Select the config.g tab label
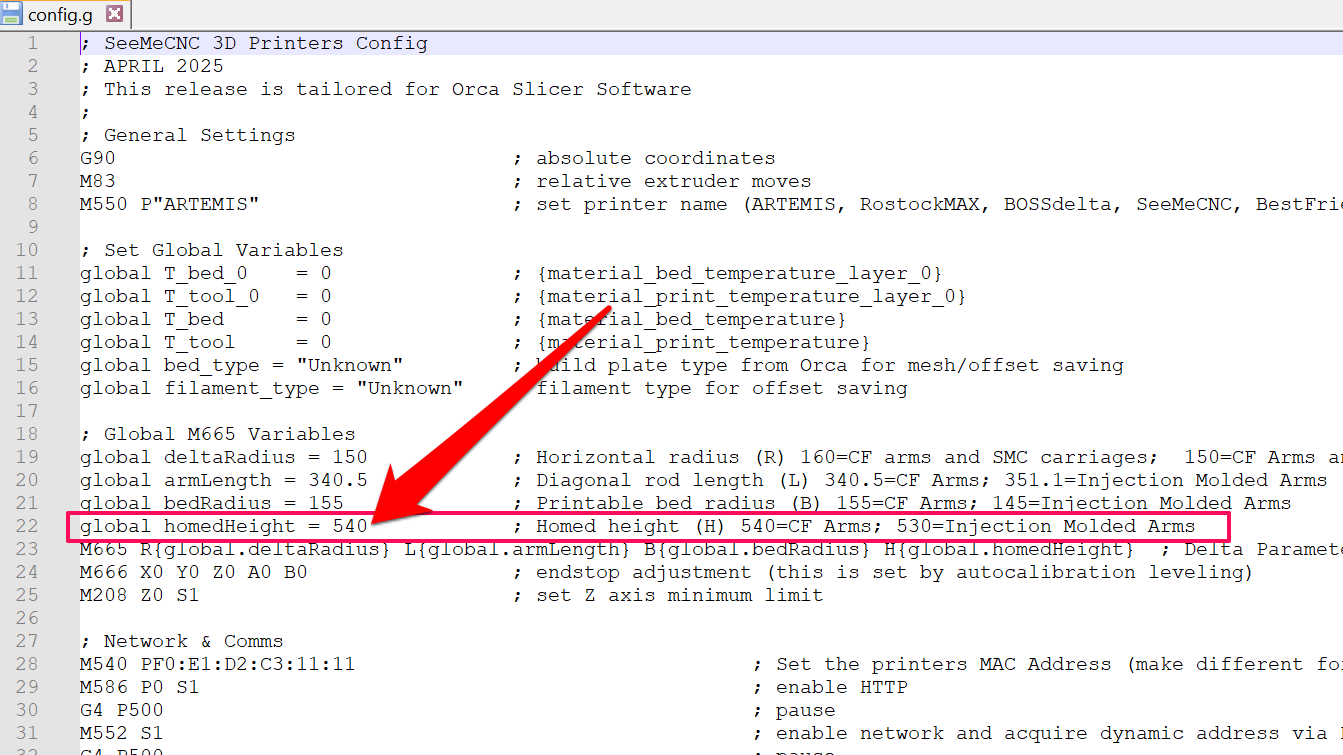This screenshot has width=1343, height=755. (60, 15)
